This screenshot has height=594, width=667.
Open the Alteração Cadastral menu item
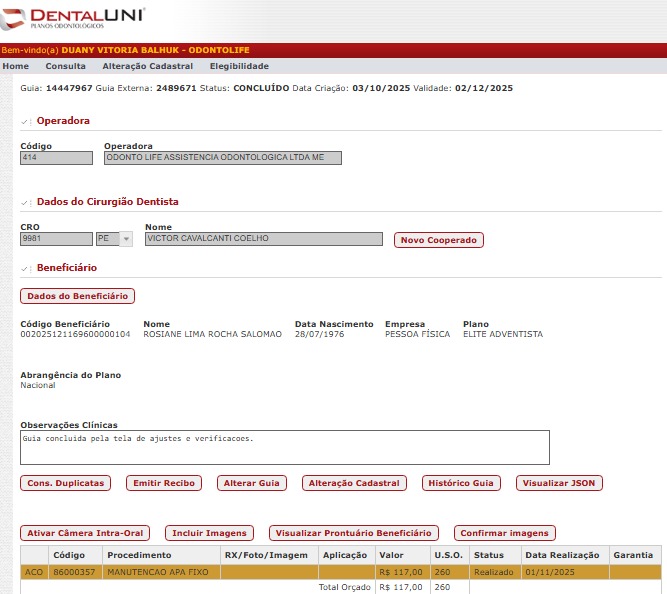point(148,66)
